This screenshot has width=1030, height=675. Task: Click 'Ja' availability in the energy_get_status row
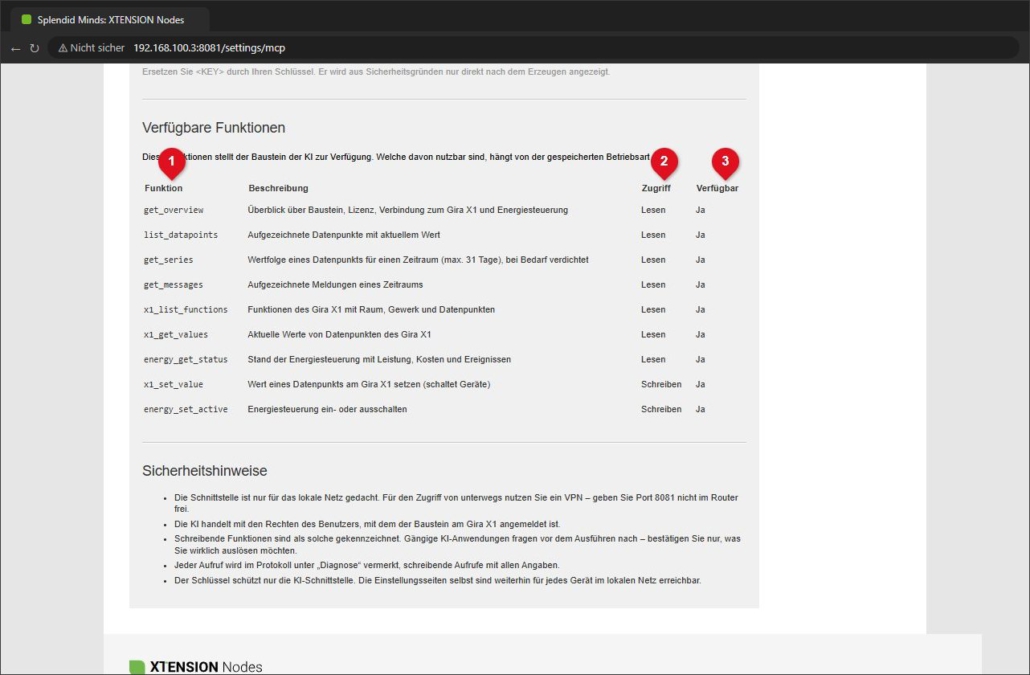click(700, 360)
